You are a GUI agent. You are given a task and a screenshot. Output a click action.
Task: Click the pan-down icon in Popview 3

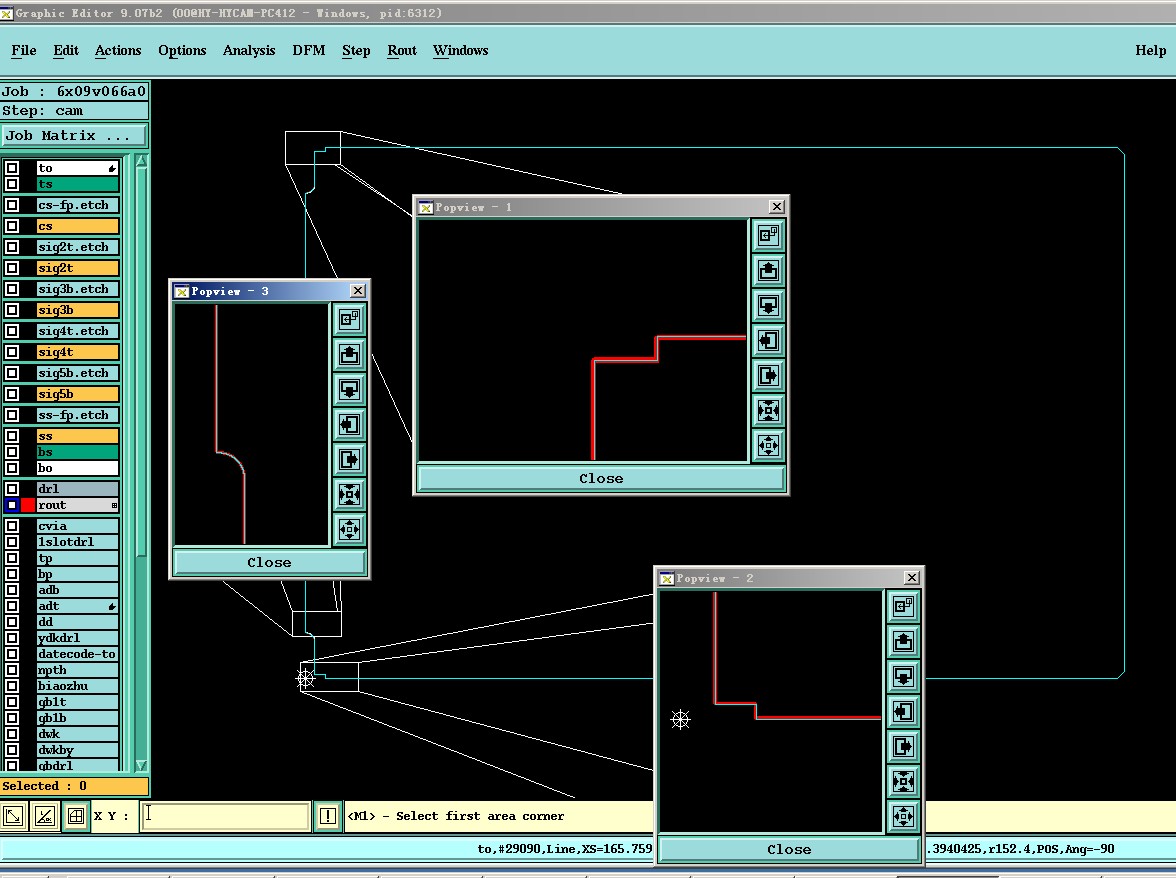(x=350, y=390)
